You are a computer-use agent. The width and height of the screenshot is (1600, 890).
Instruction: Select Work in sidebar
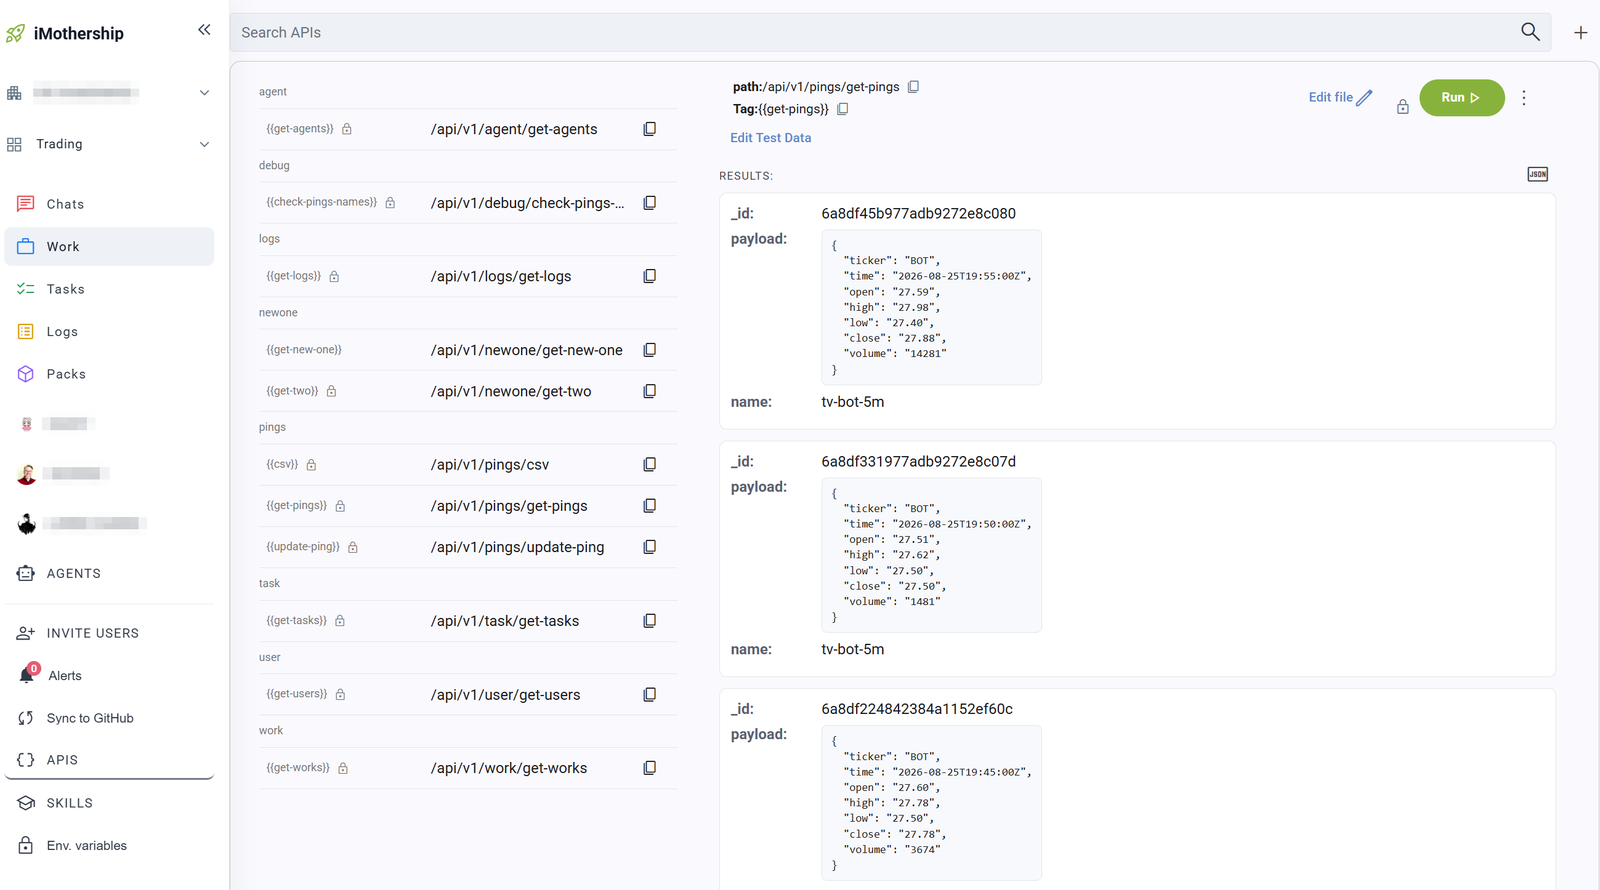[109, 246]
